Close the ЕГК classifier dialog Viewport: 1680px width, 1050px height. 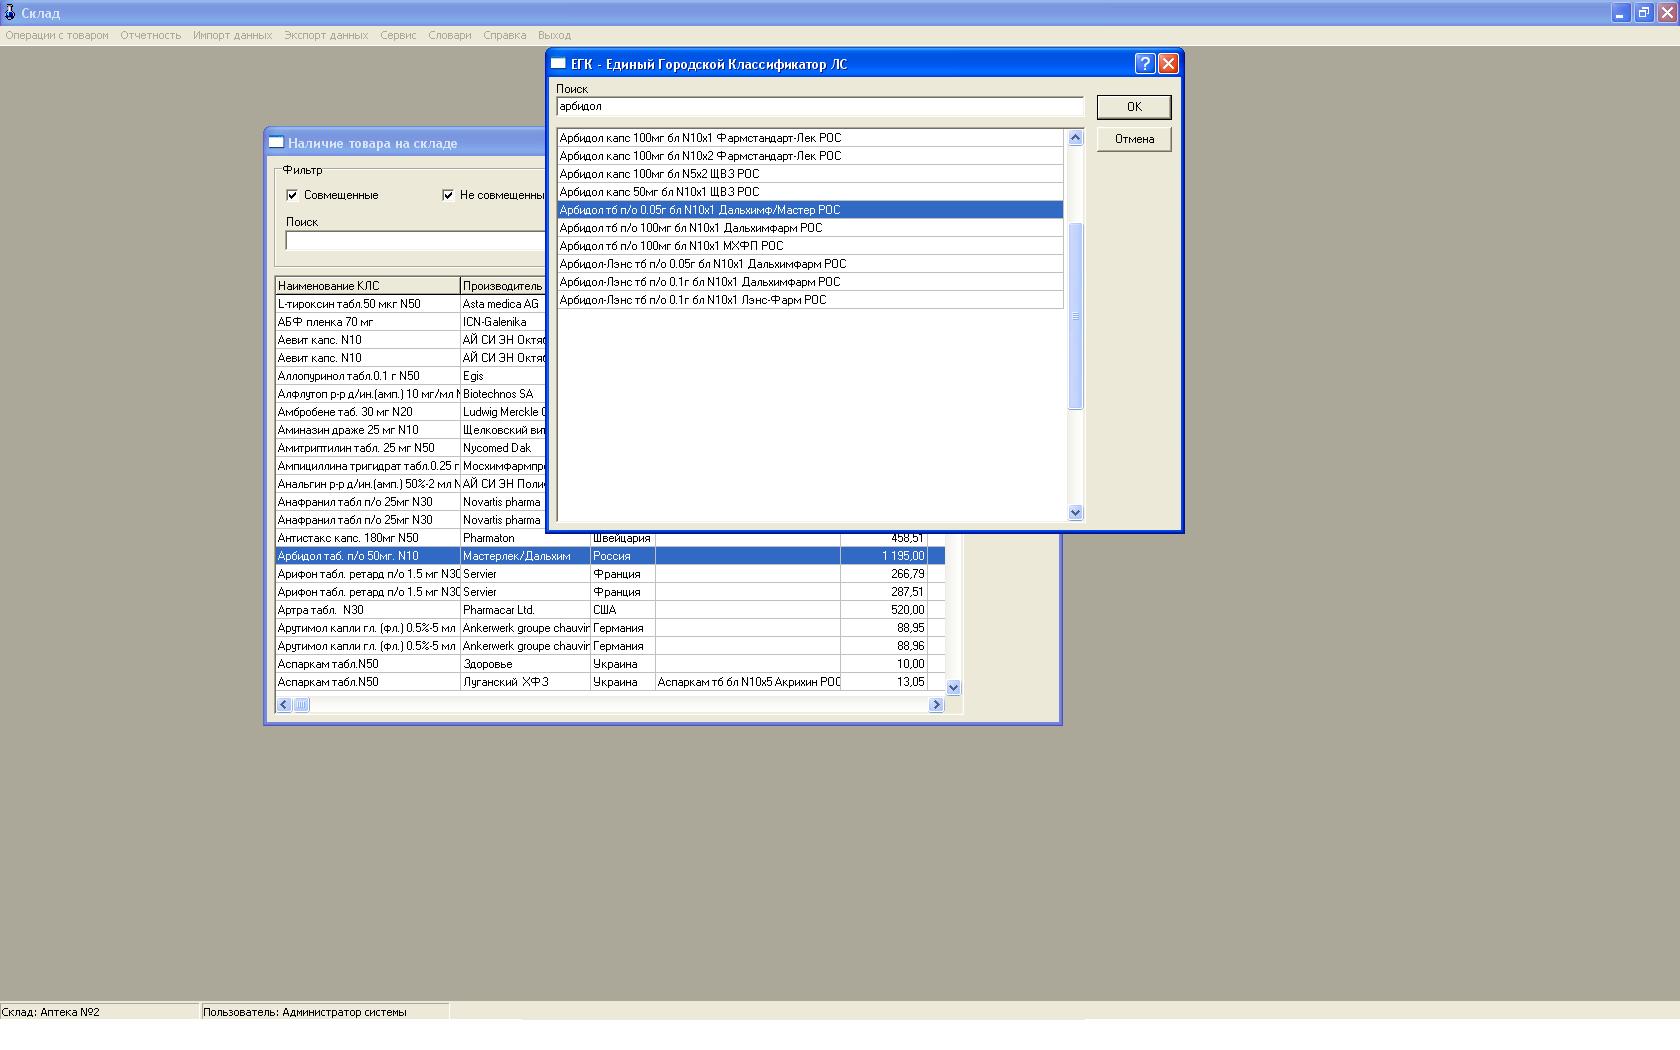(1168, 64)
